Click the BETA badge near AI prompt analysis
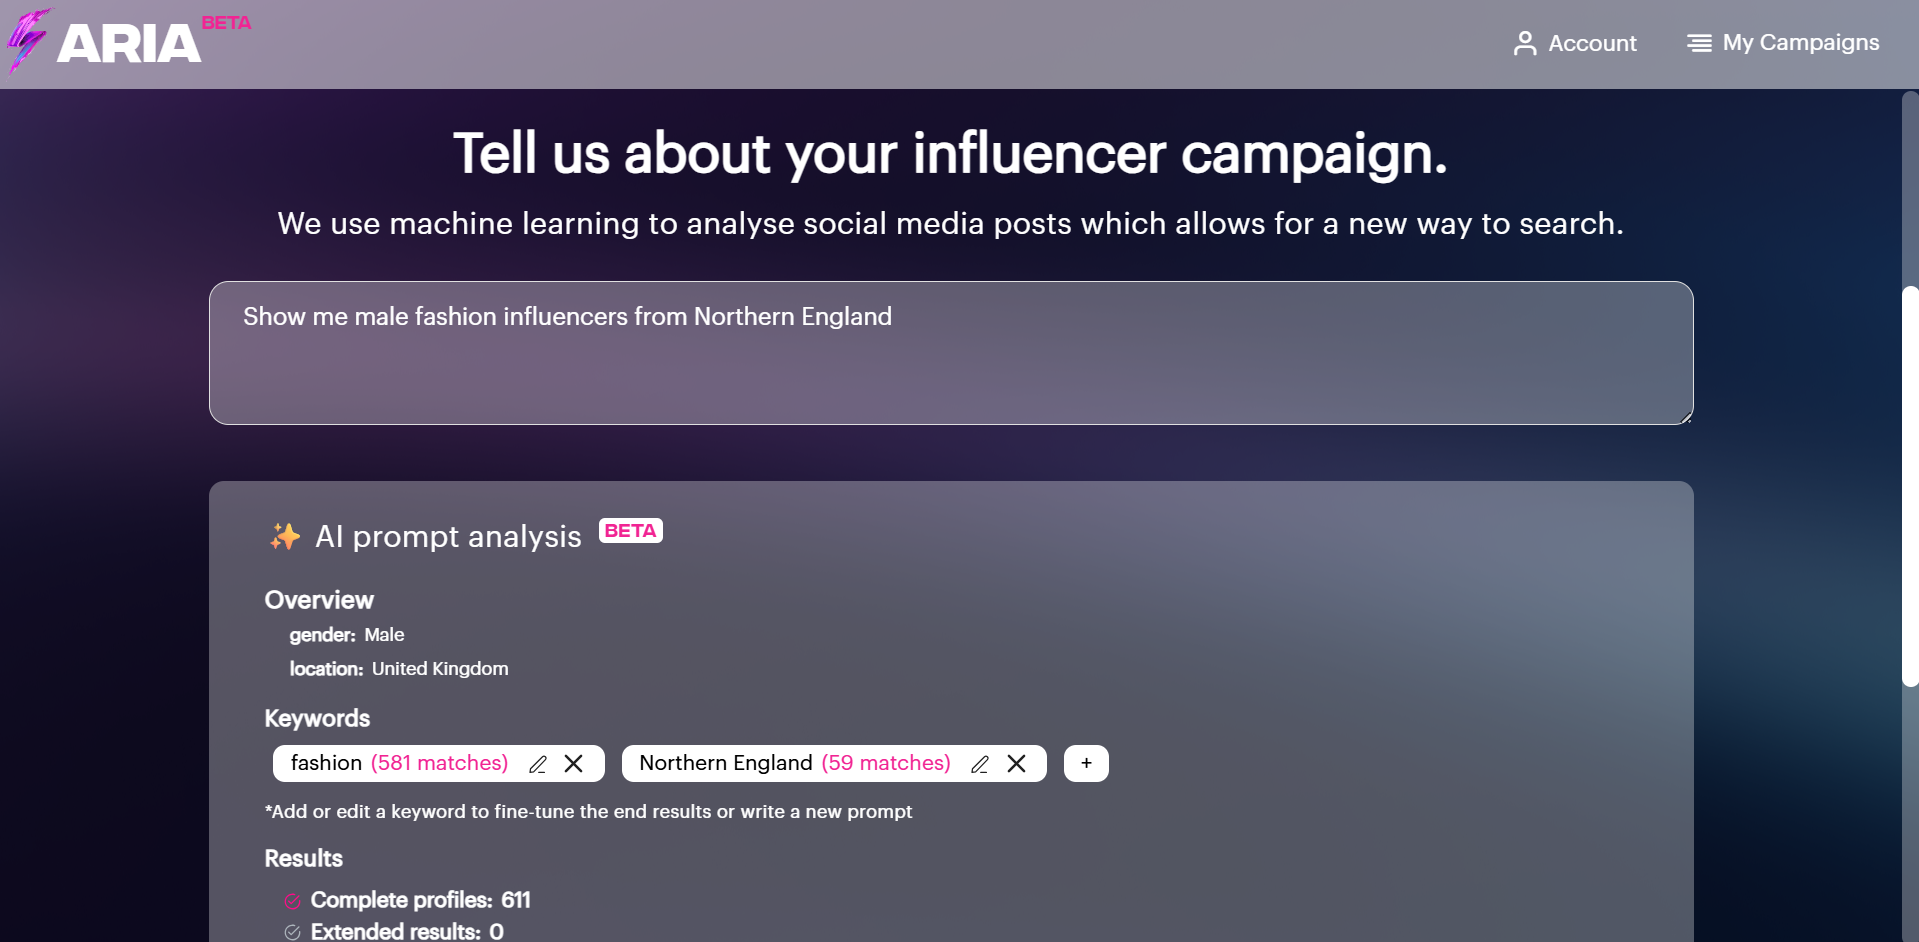 [x=630, y=531]
